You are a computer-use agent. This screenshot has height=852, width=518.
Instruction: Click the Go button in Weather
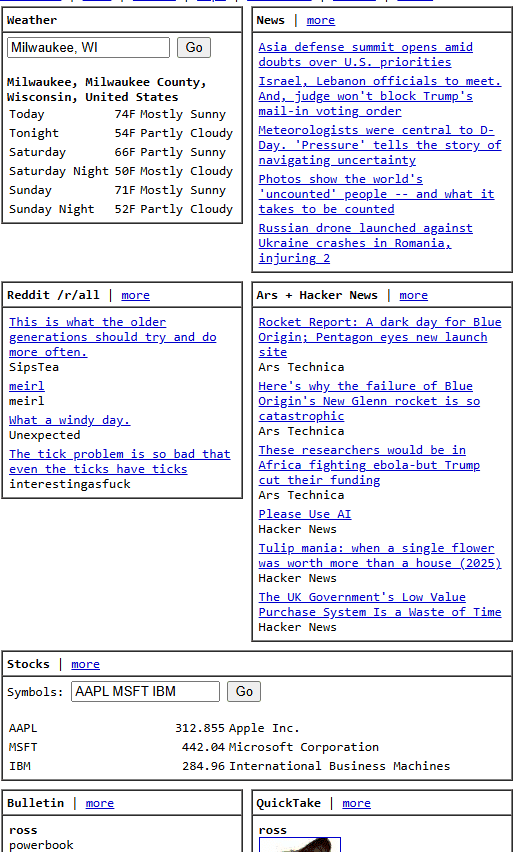pos(194,47)
